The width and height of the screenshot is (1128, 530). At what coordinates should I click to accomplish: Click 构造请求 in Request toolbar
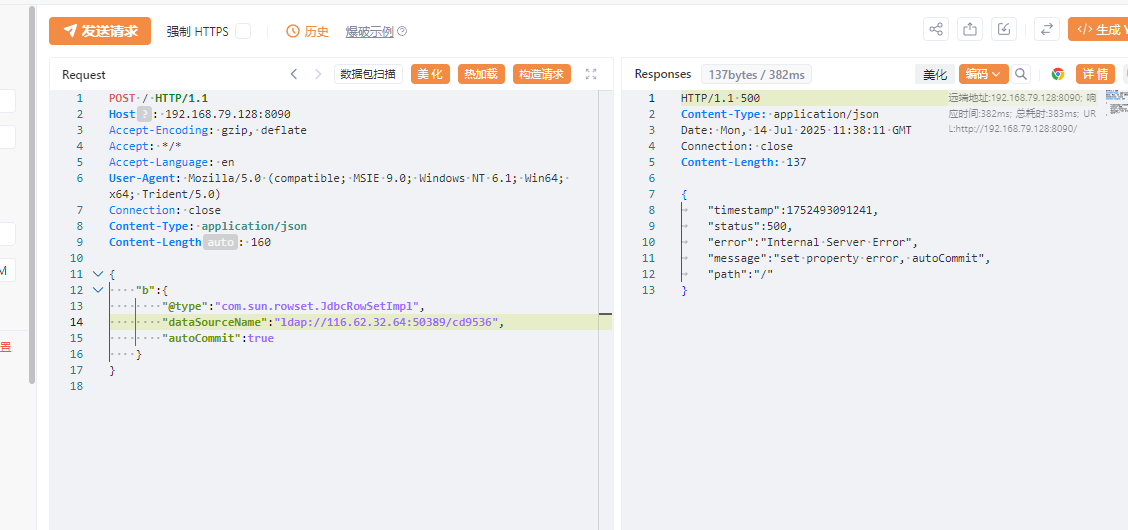541,74
